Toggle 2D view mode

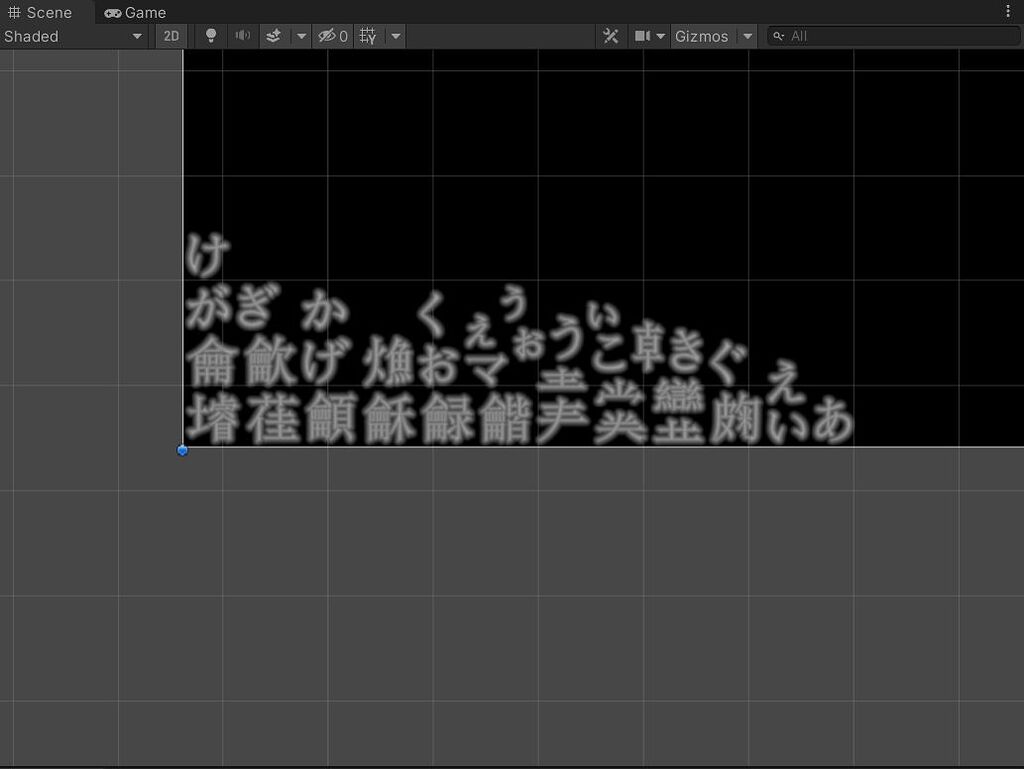click(x=171, y=36)
